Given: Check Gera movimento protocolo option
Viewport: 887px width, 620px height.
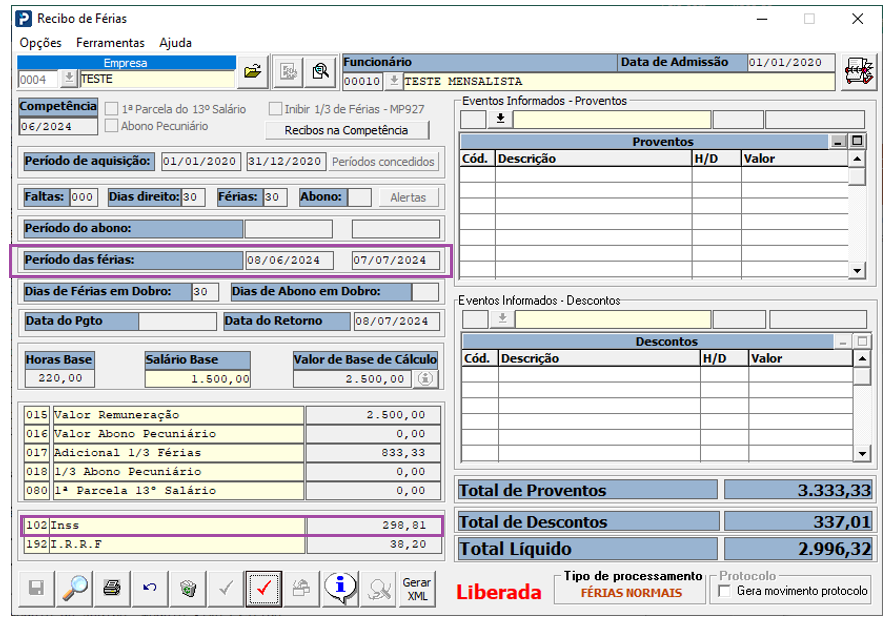Looking at the screenshot, I should point(724,591).
